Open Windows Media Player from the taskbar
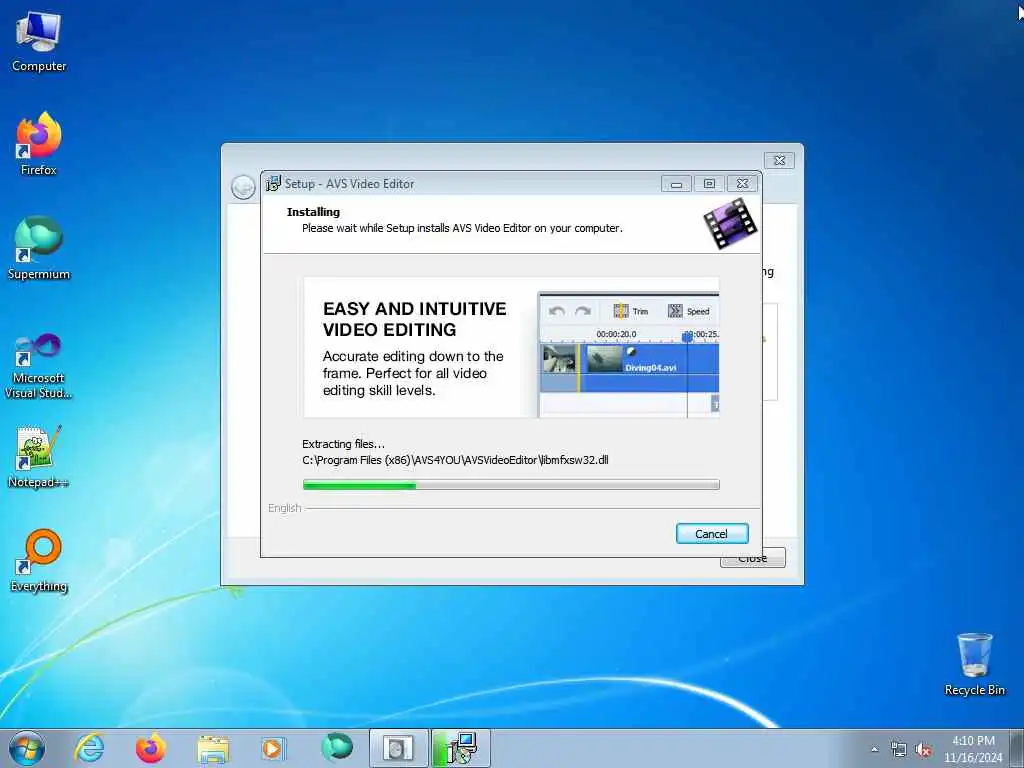This screenshot has height=768, width=1024. click(x=273, y=748)
